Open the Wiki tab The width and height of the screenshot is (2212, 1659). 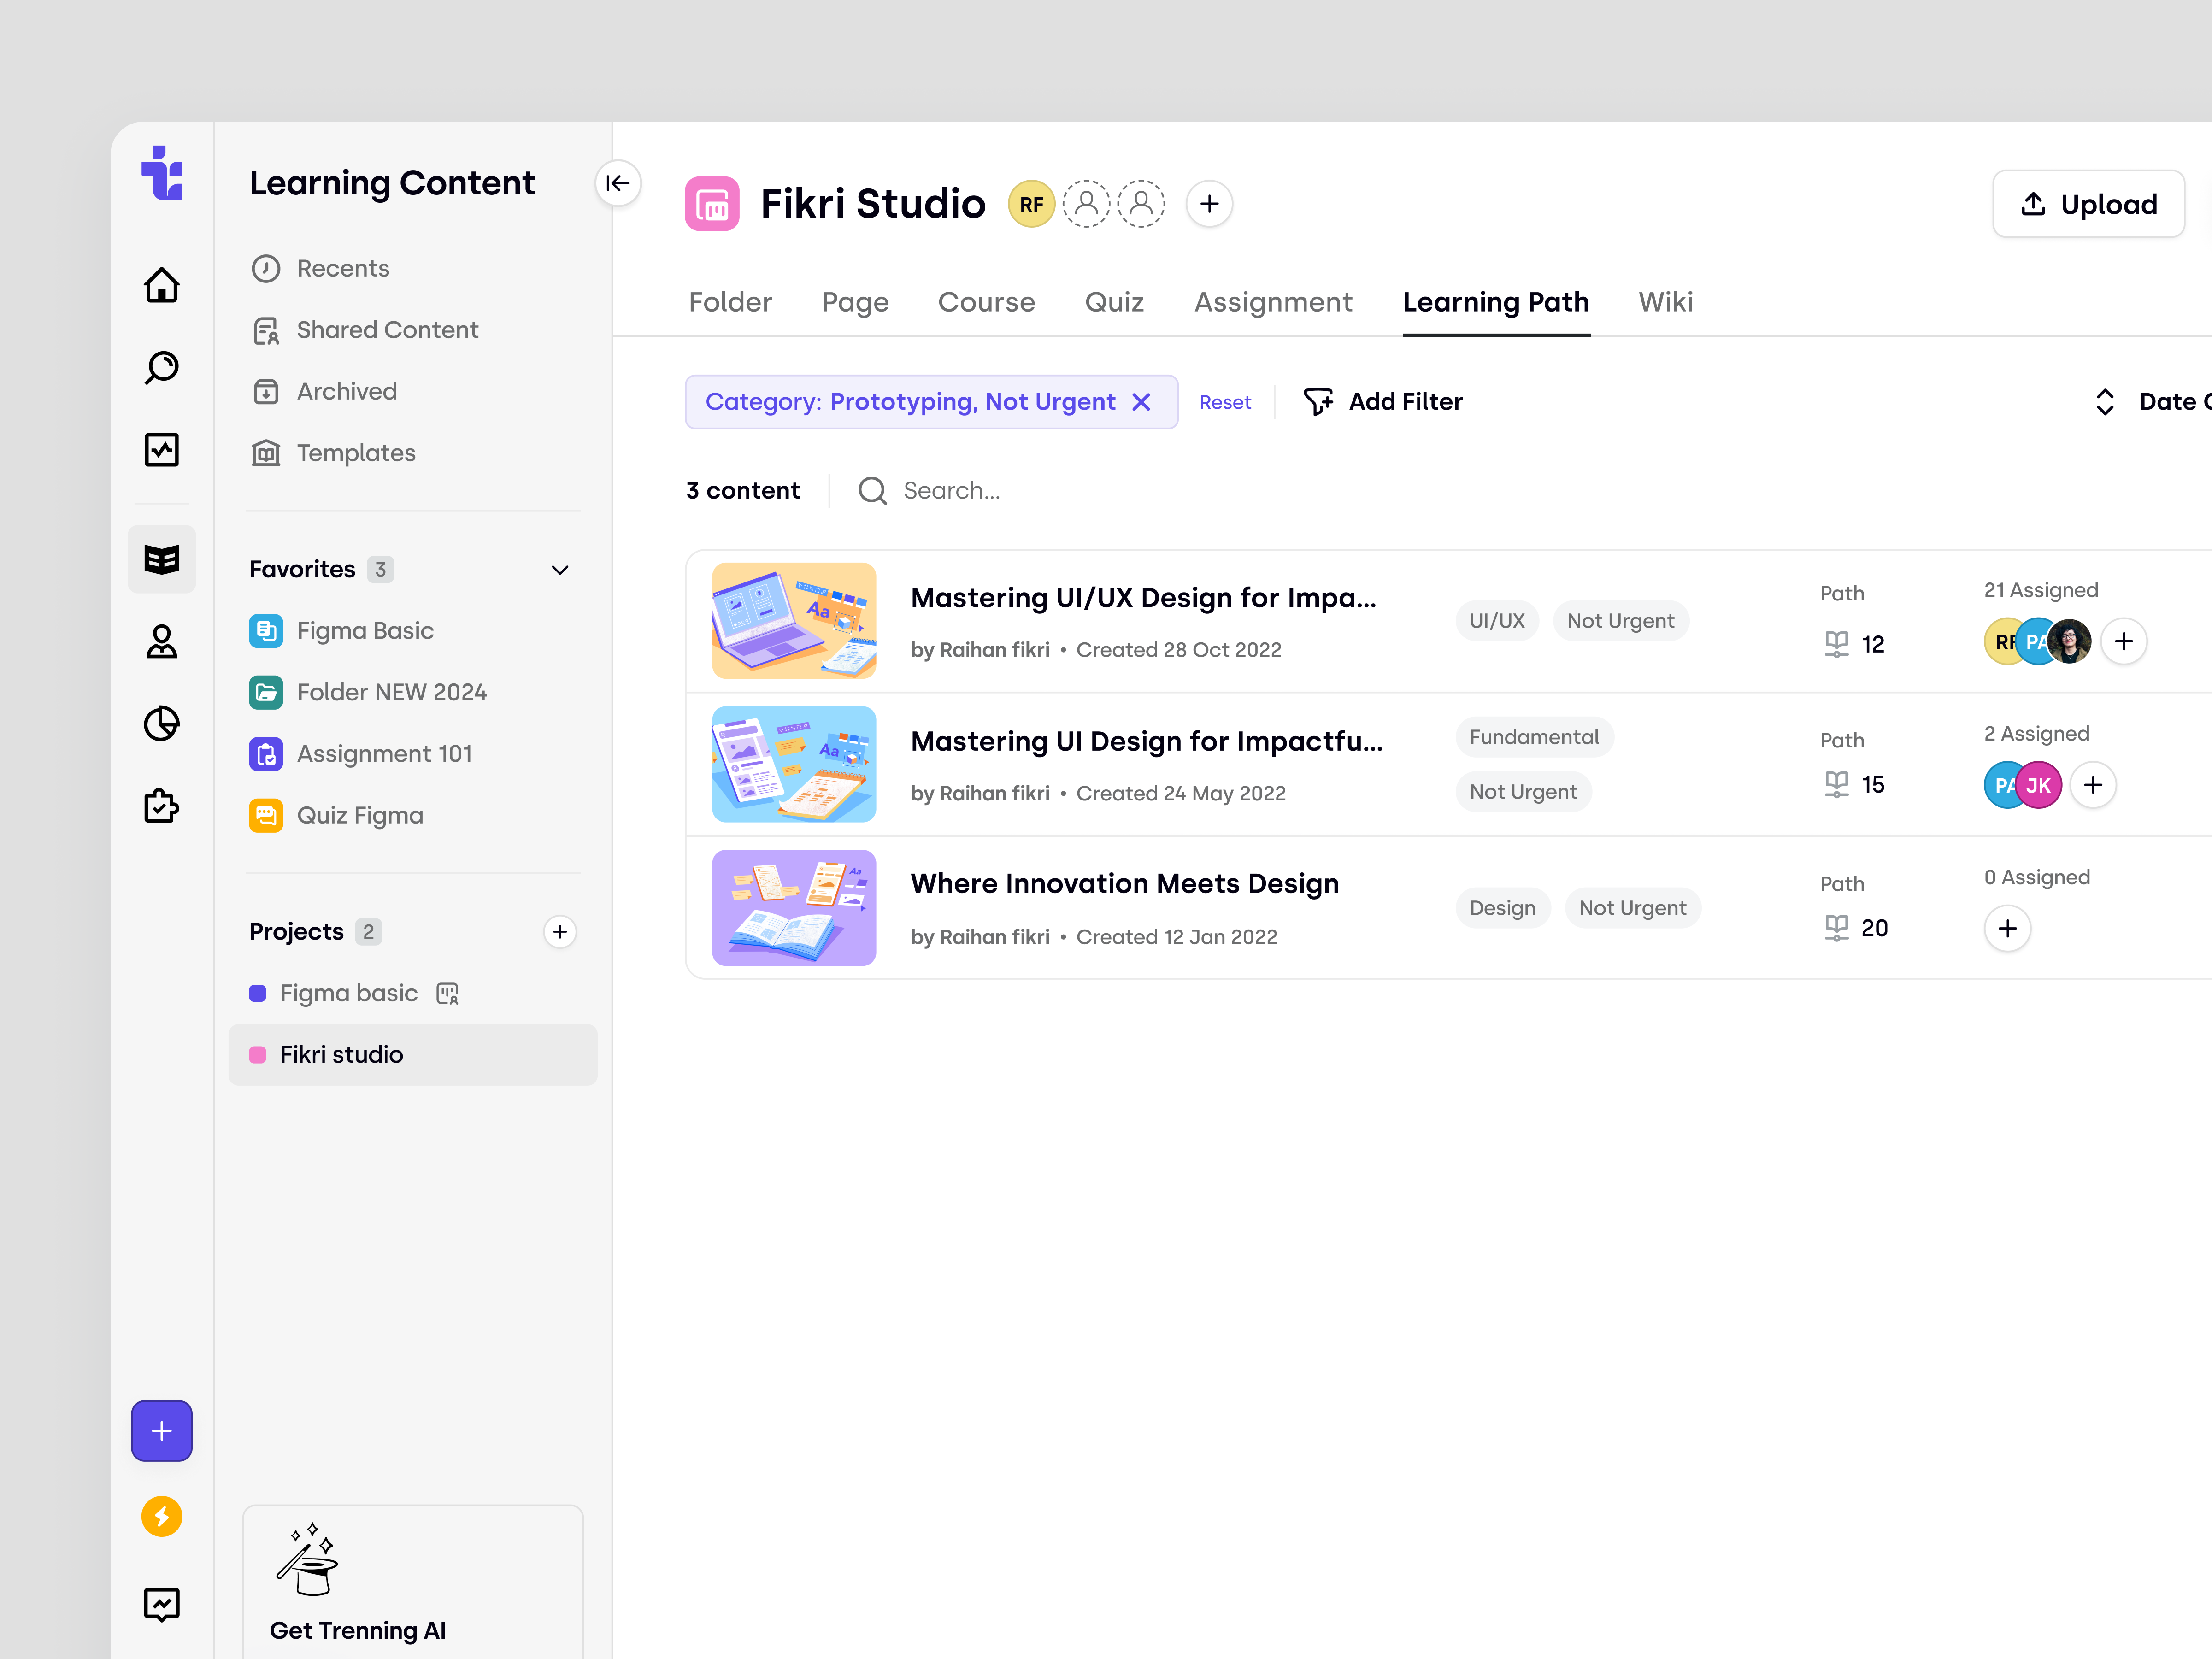tap(1665, 302)
